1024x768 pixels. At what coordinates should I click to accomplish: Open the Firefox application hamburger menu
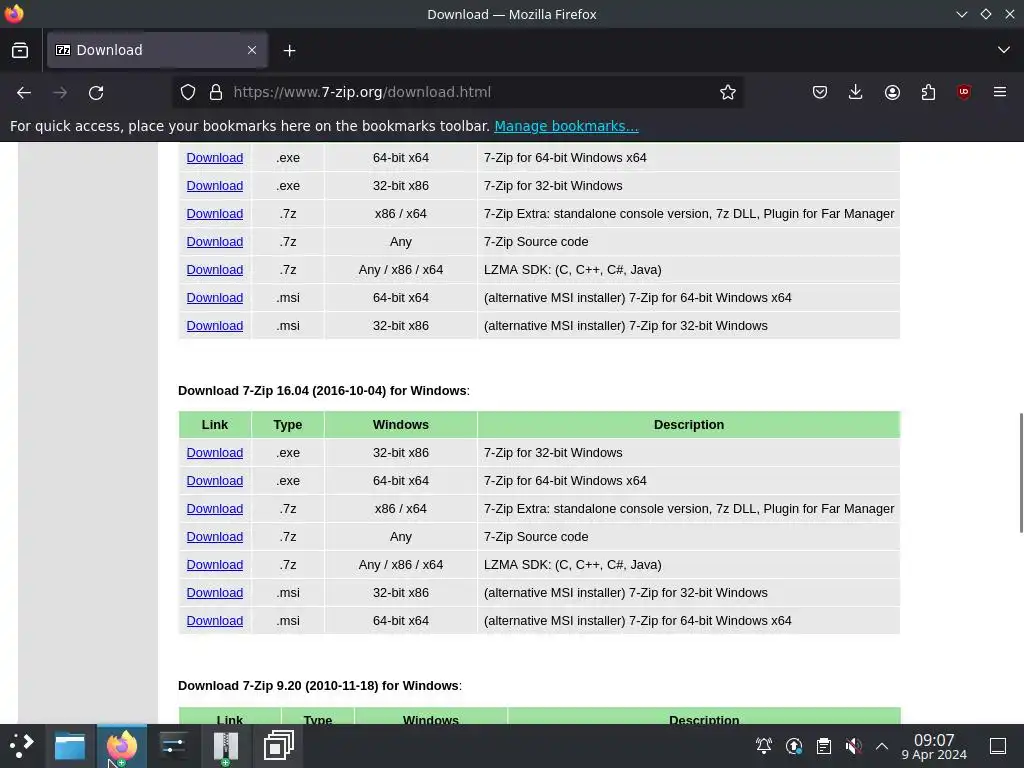(x=1000, y=93)
